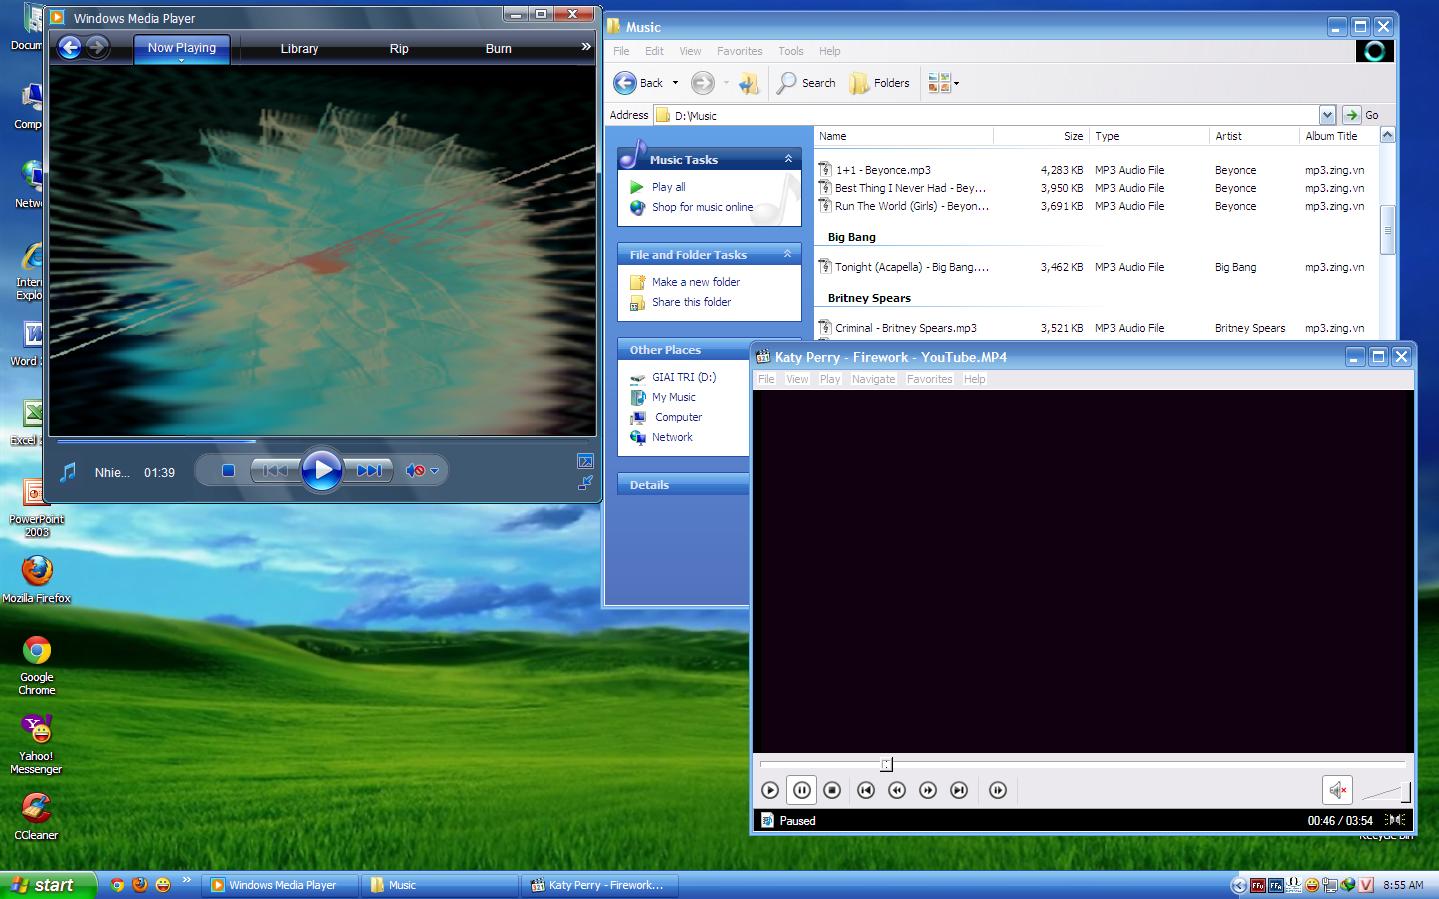Open the Now Playing tab

[182, 47]
